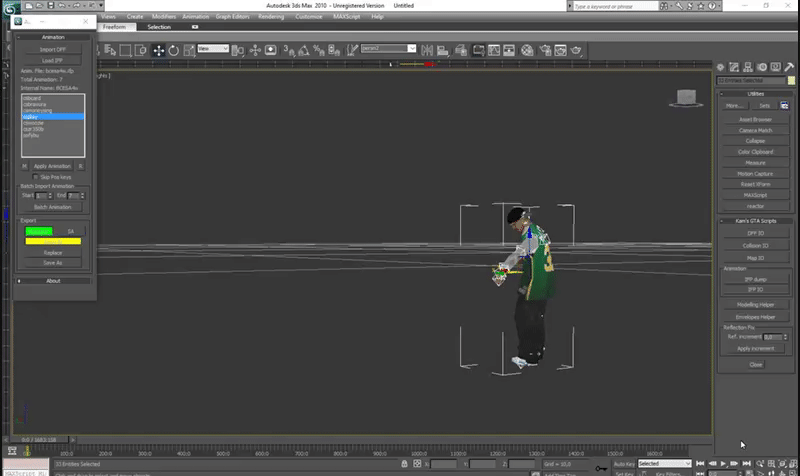Click the green export format button

click(x=39, y=232)
